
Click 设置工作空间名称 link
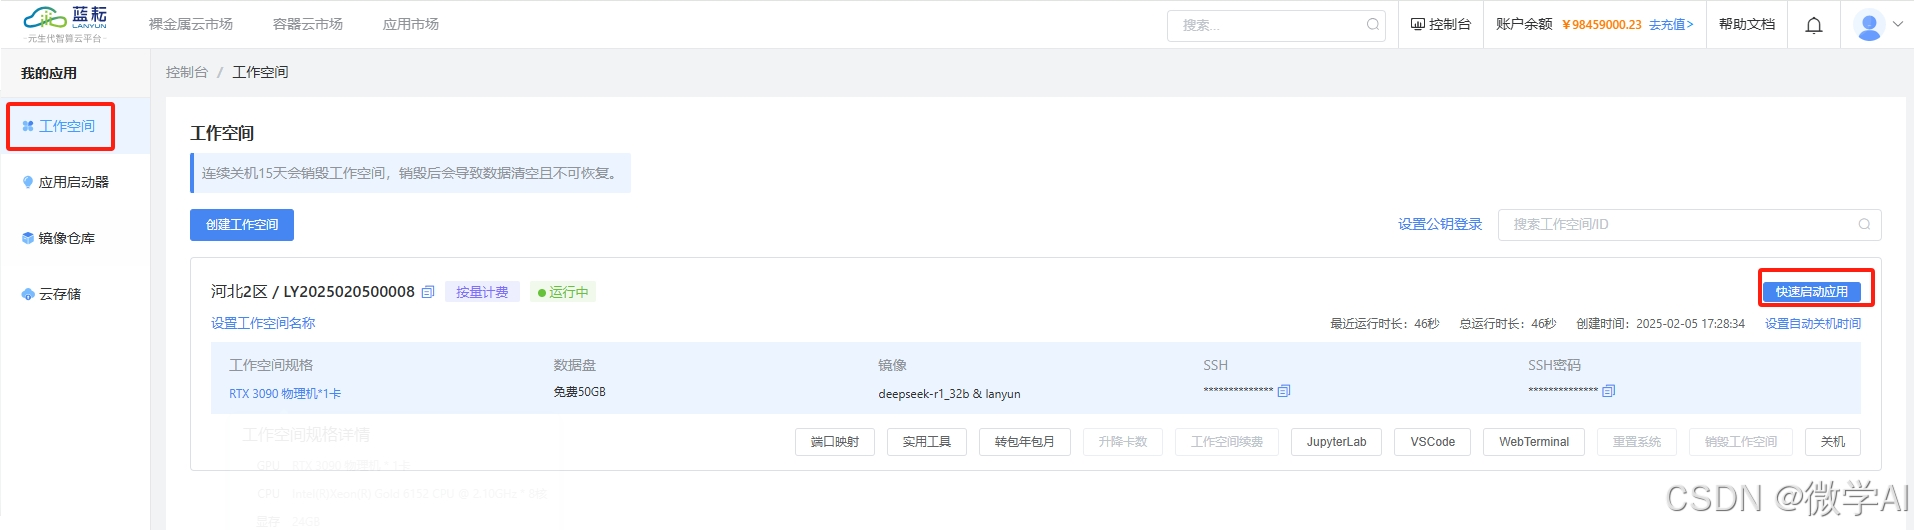tap(263, 323)
